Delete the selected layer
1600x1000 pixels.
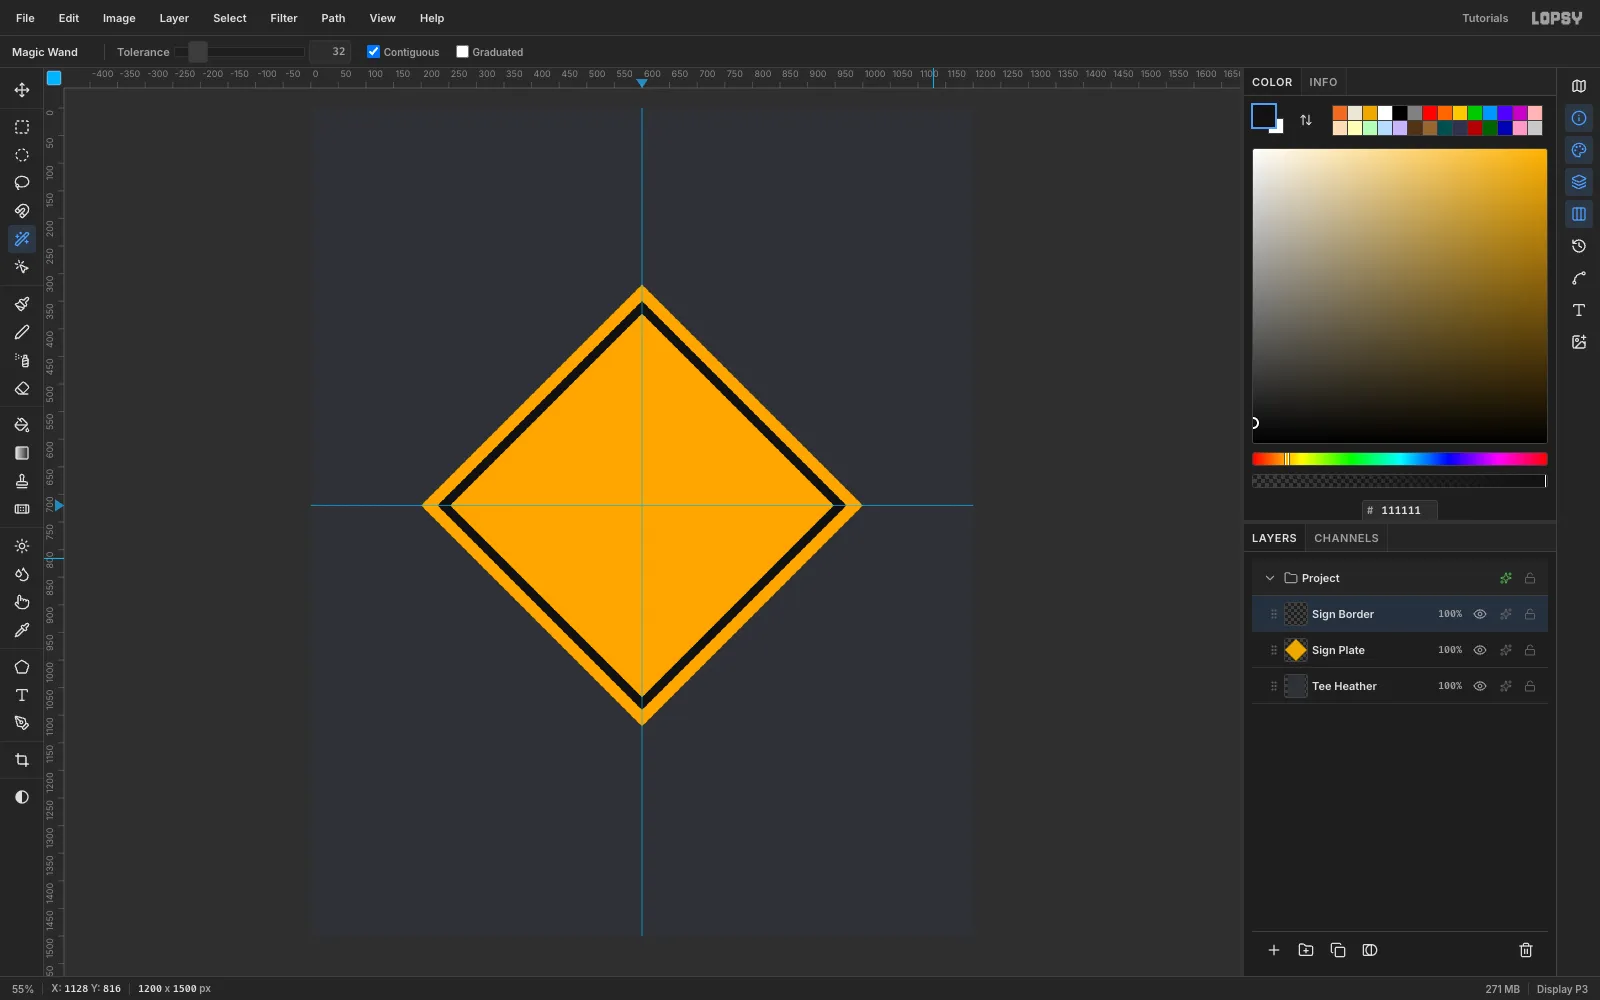pos(1526,950)
